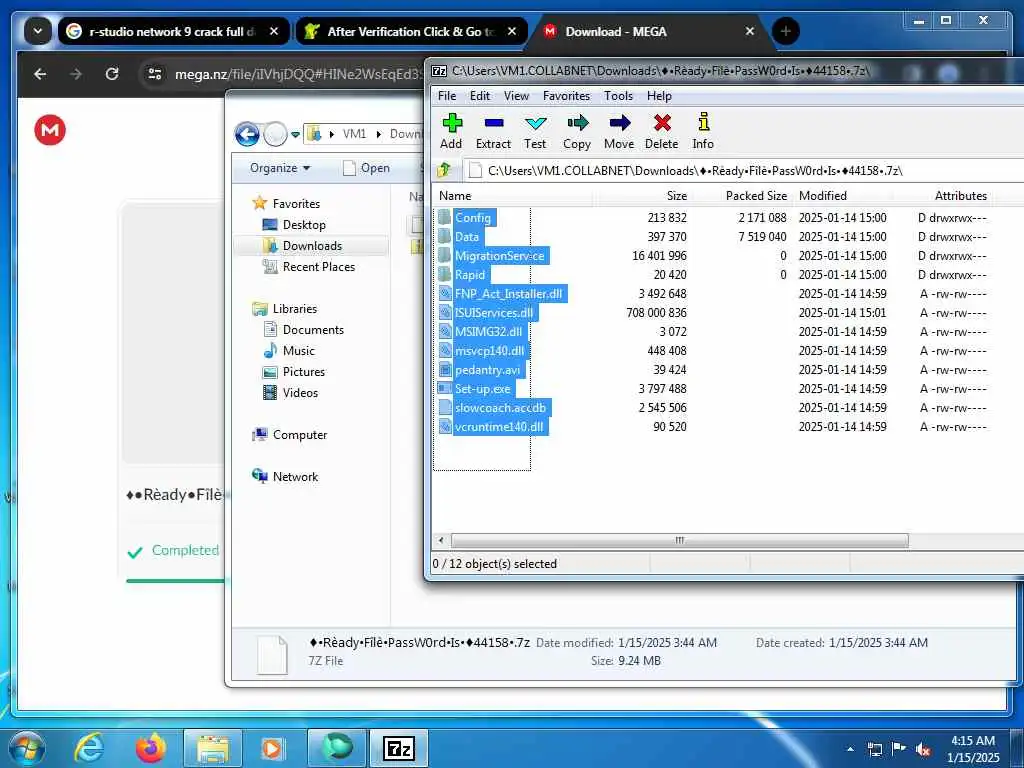The height and width of the screenshot is (768, 1024).
Task: Click the Open button in Explorer toolbar
Action: pos(366,168)
